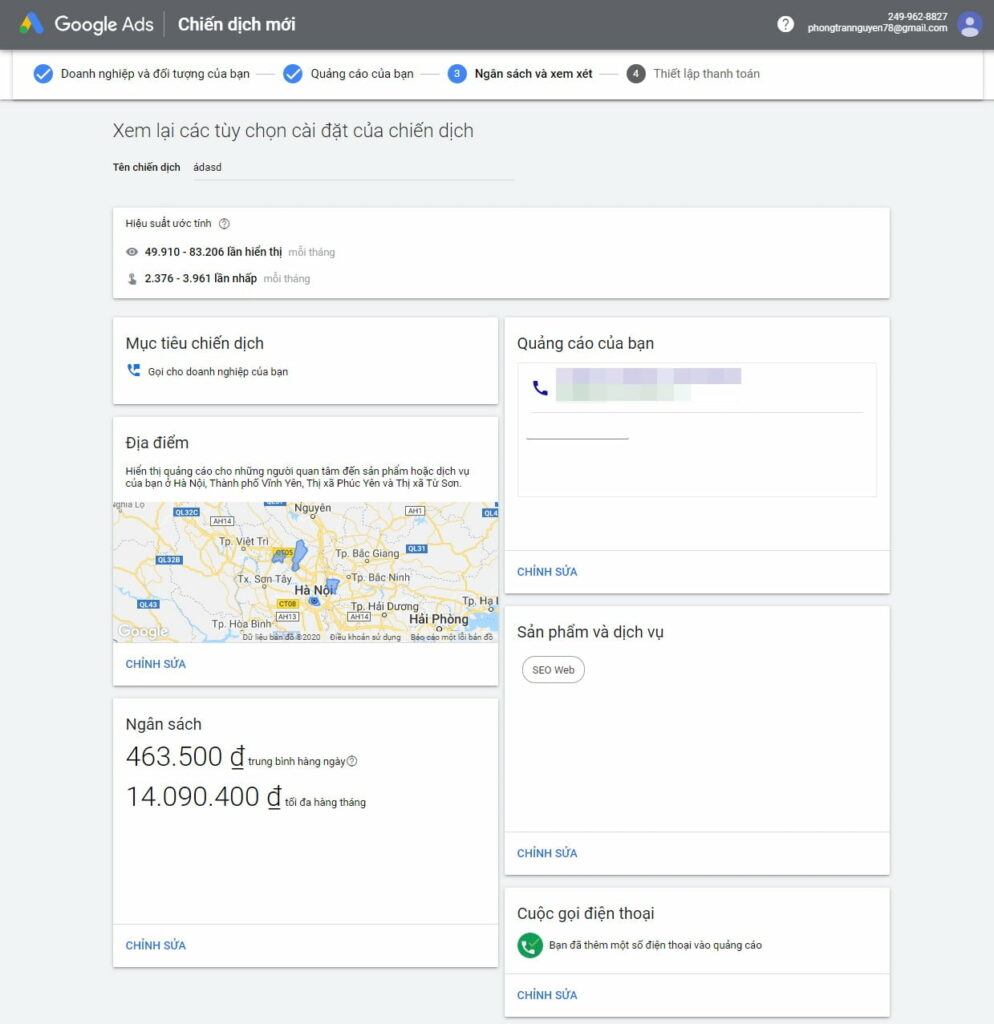The image size is (994, 1024).
Task: Open the help question mark icon
Action: point(785,24)
